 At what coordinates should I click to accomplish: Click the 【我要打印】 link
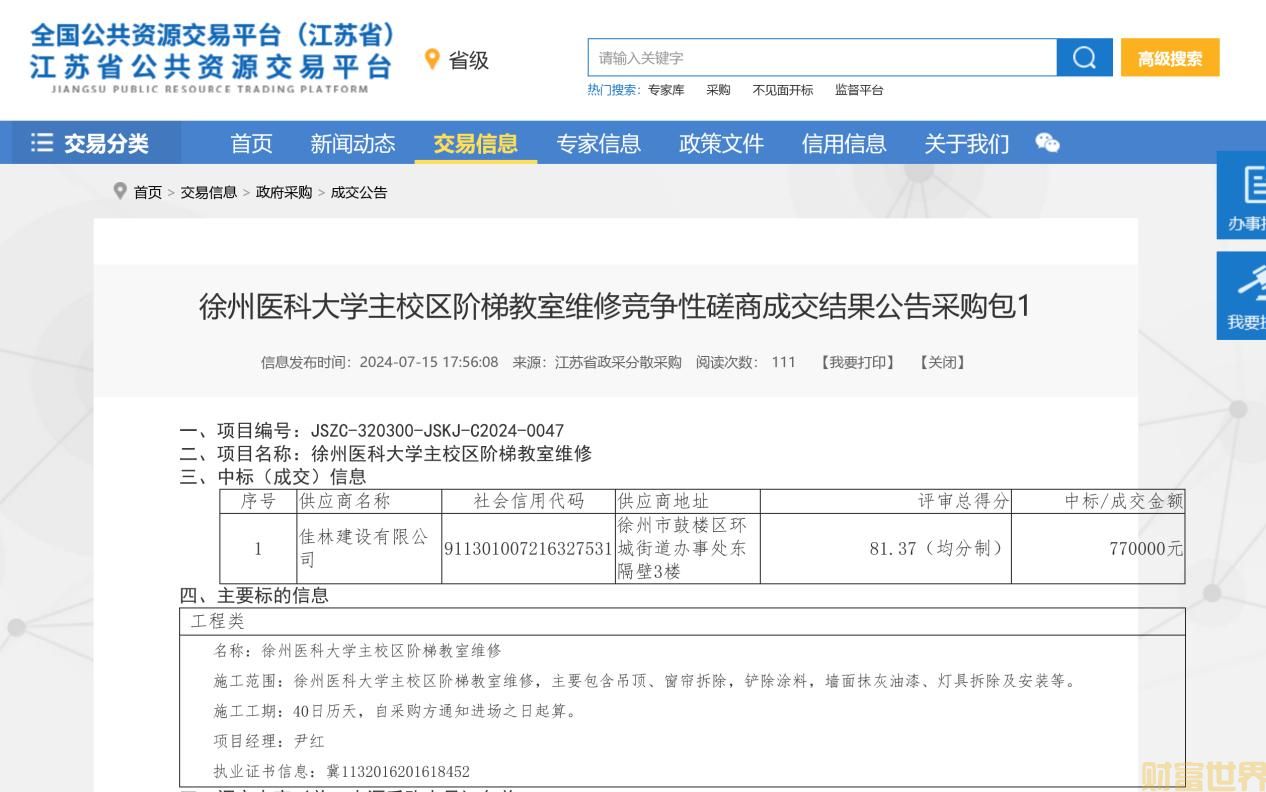tap(857, 362)
